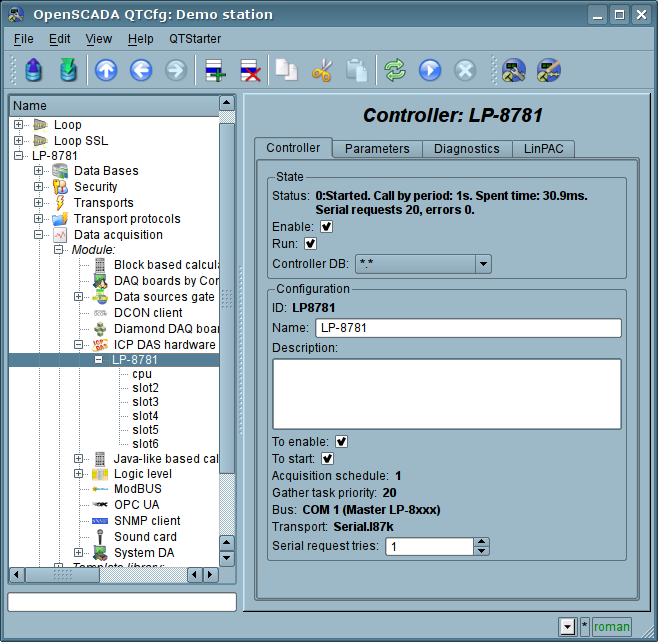The width and height of the screenshot is (658, 642).
Task: Open the Controller DB dropdown
Action: tap(483, 264)
